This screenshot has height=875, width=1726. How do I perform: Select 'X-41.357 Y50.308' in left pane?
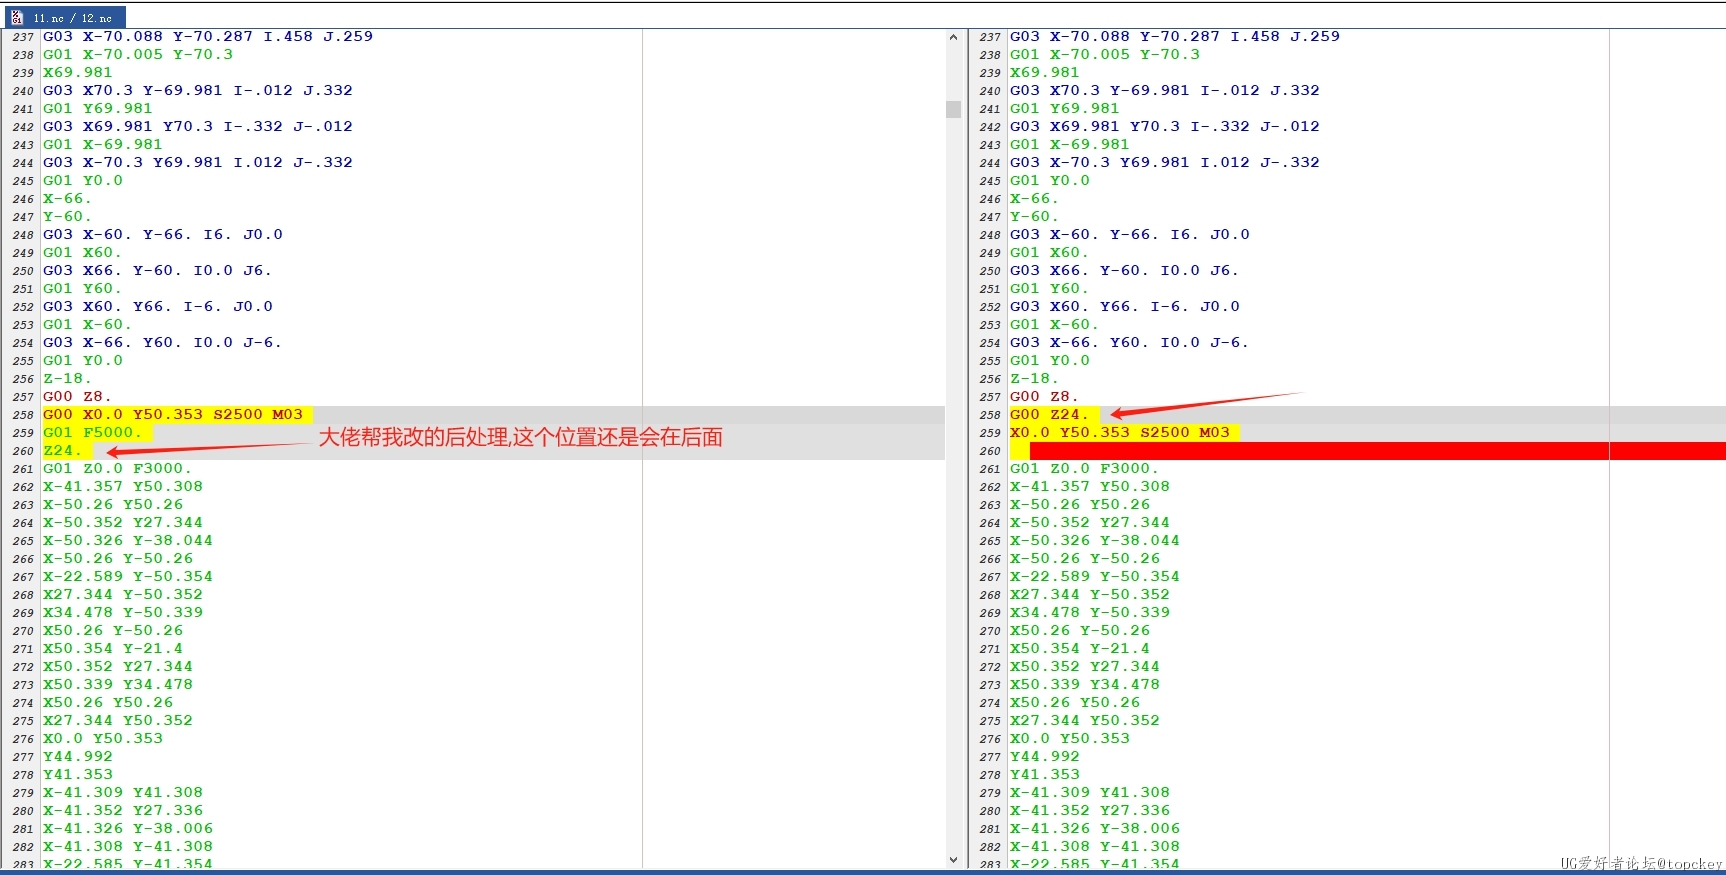point(123,487)
